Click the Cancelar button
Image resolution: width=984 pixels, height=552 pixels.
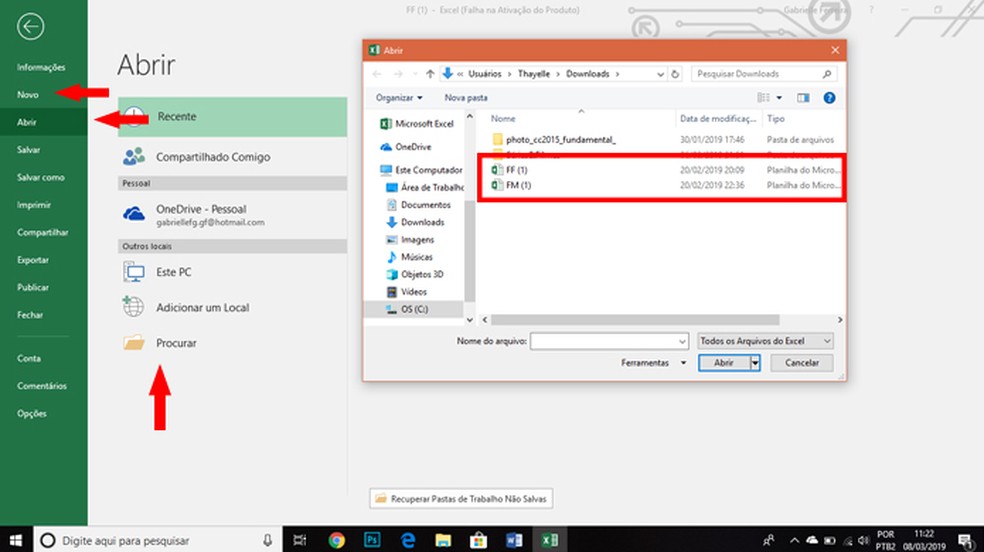[802, 363]
